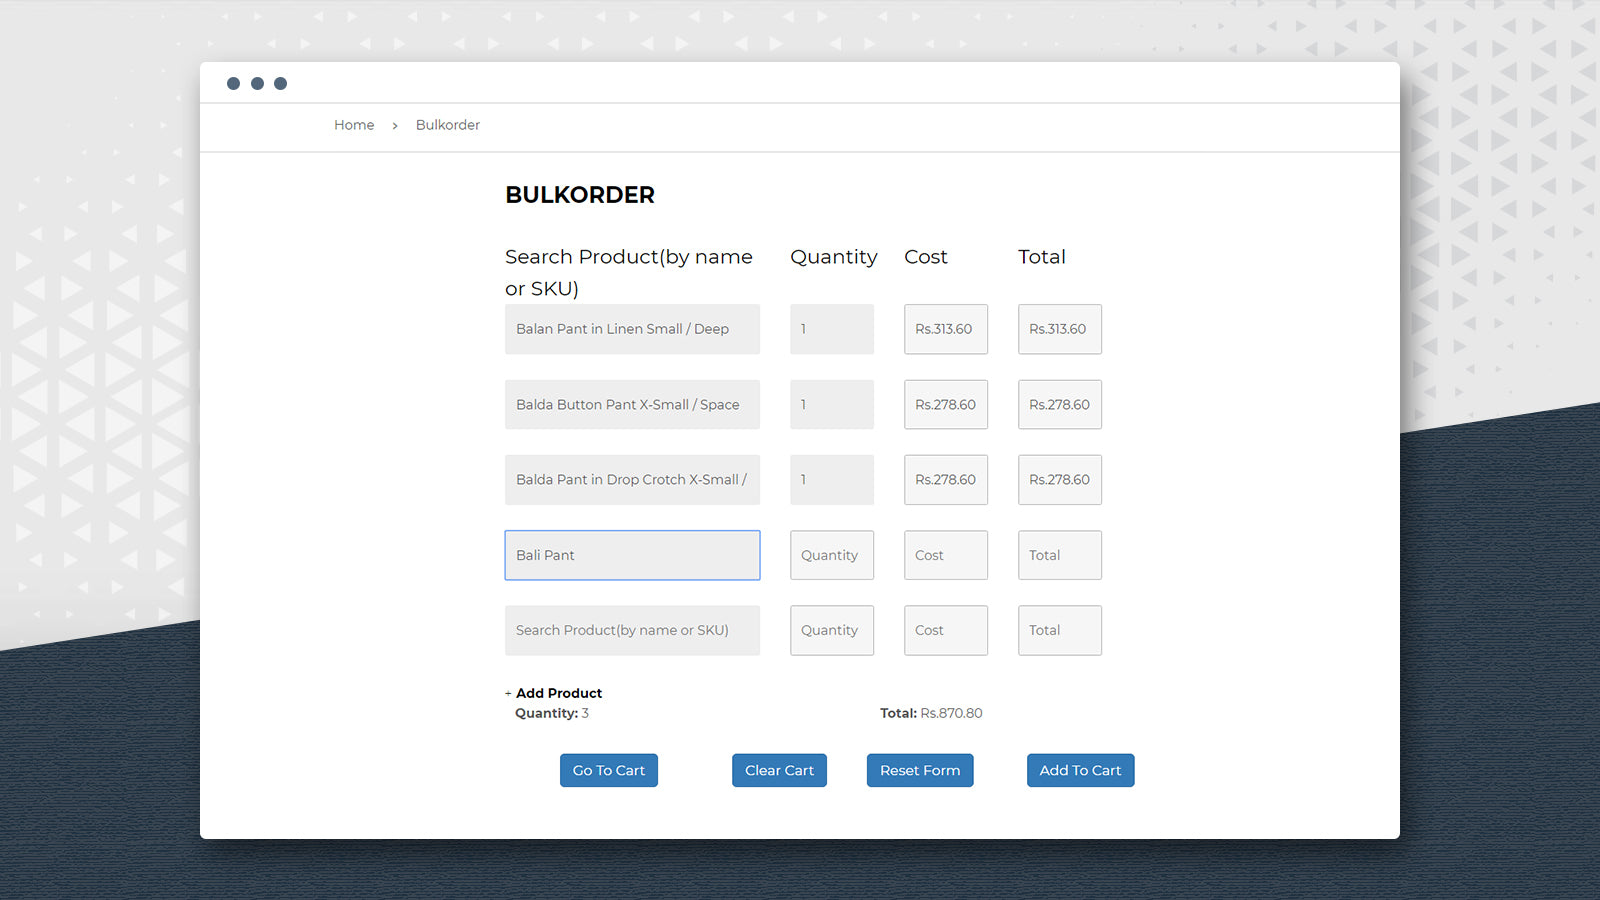Image resolution: width=1600 pixels, height=900 pixels.
Task: Click the Reset Form button
Action: 919,770
